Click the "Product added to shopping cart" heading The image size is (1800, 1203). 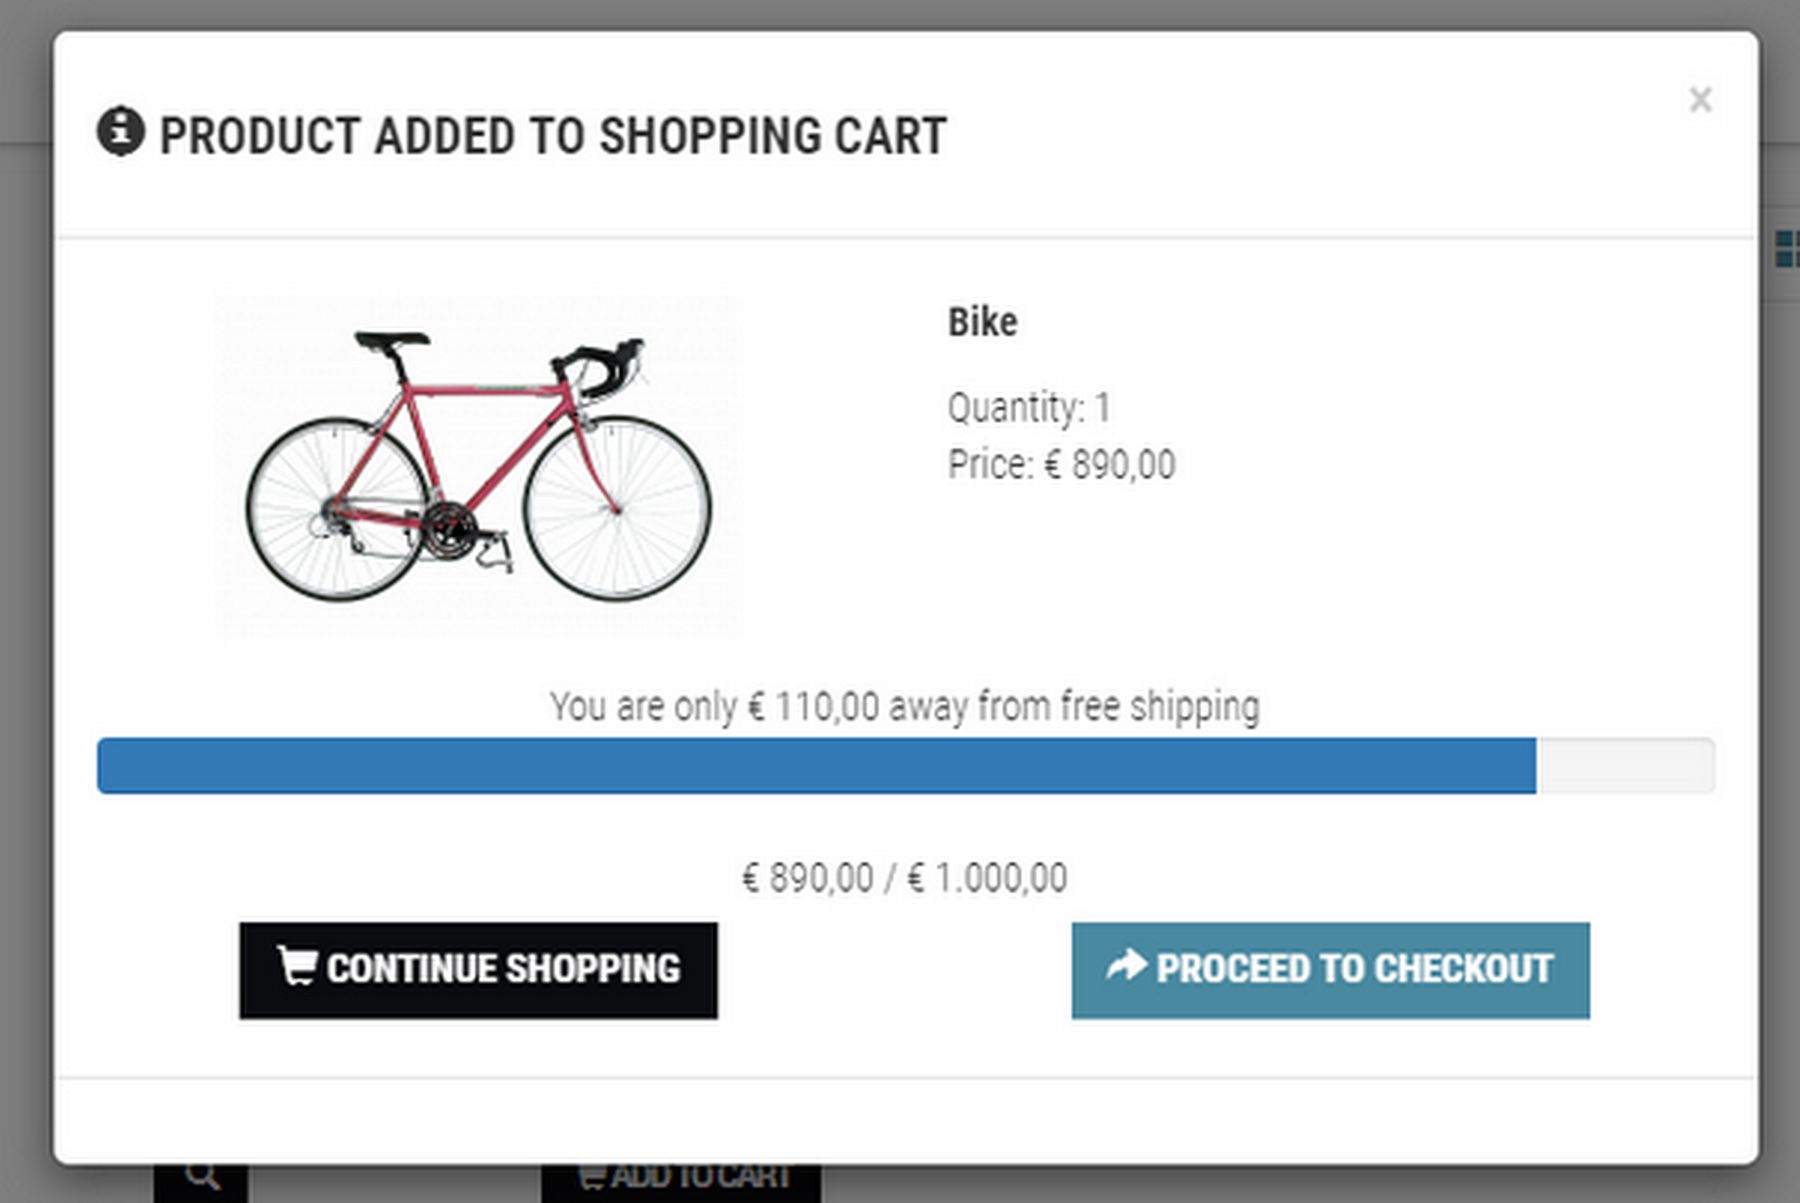553,136
